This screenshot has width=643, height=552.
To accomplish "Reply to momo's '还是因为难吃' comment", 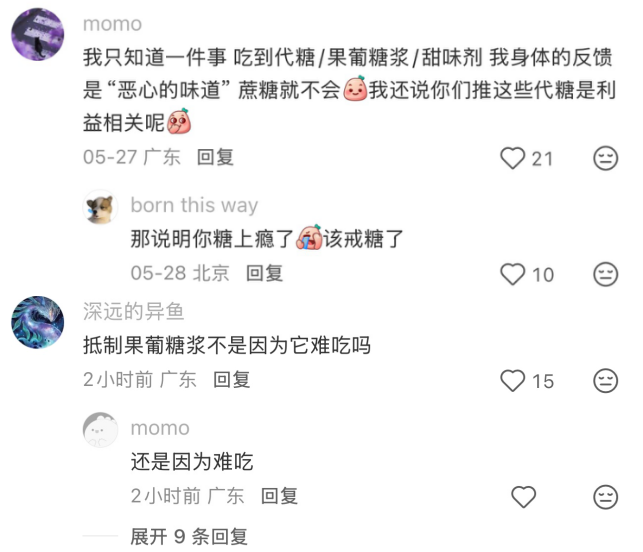I will 279,496.
